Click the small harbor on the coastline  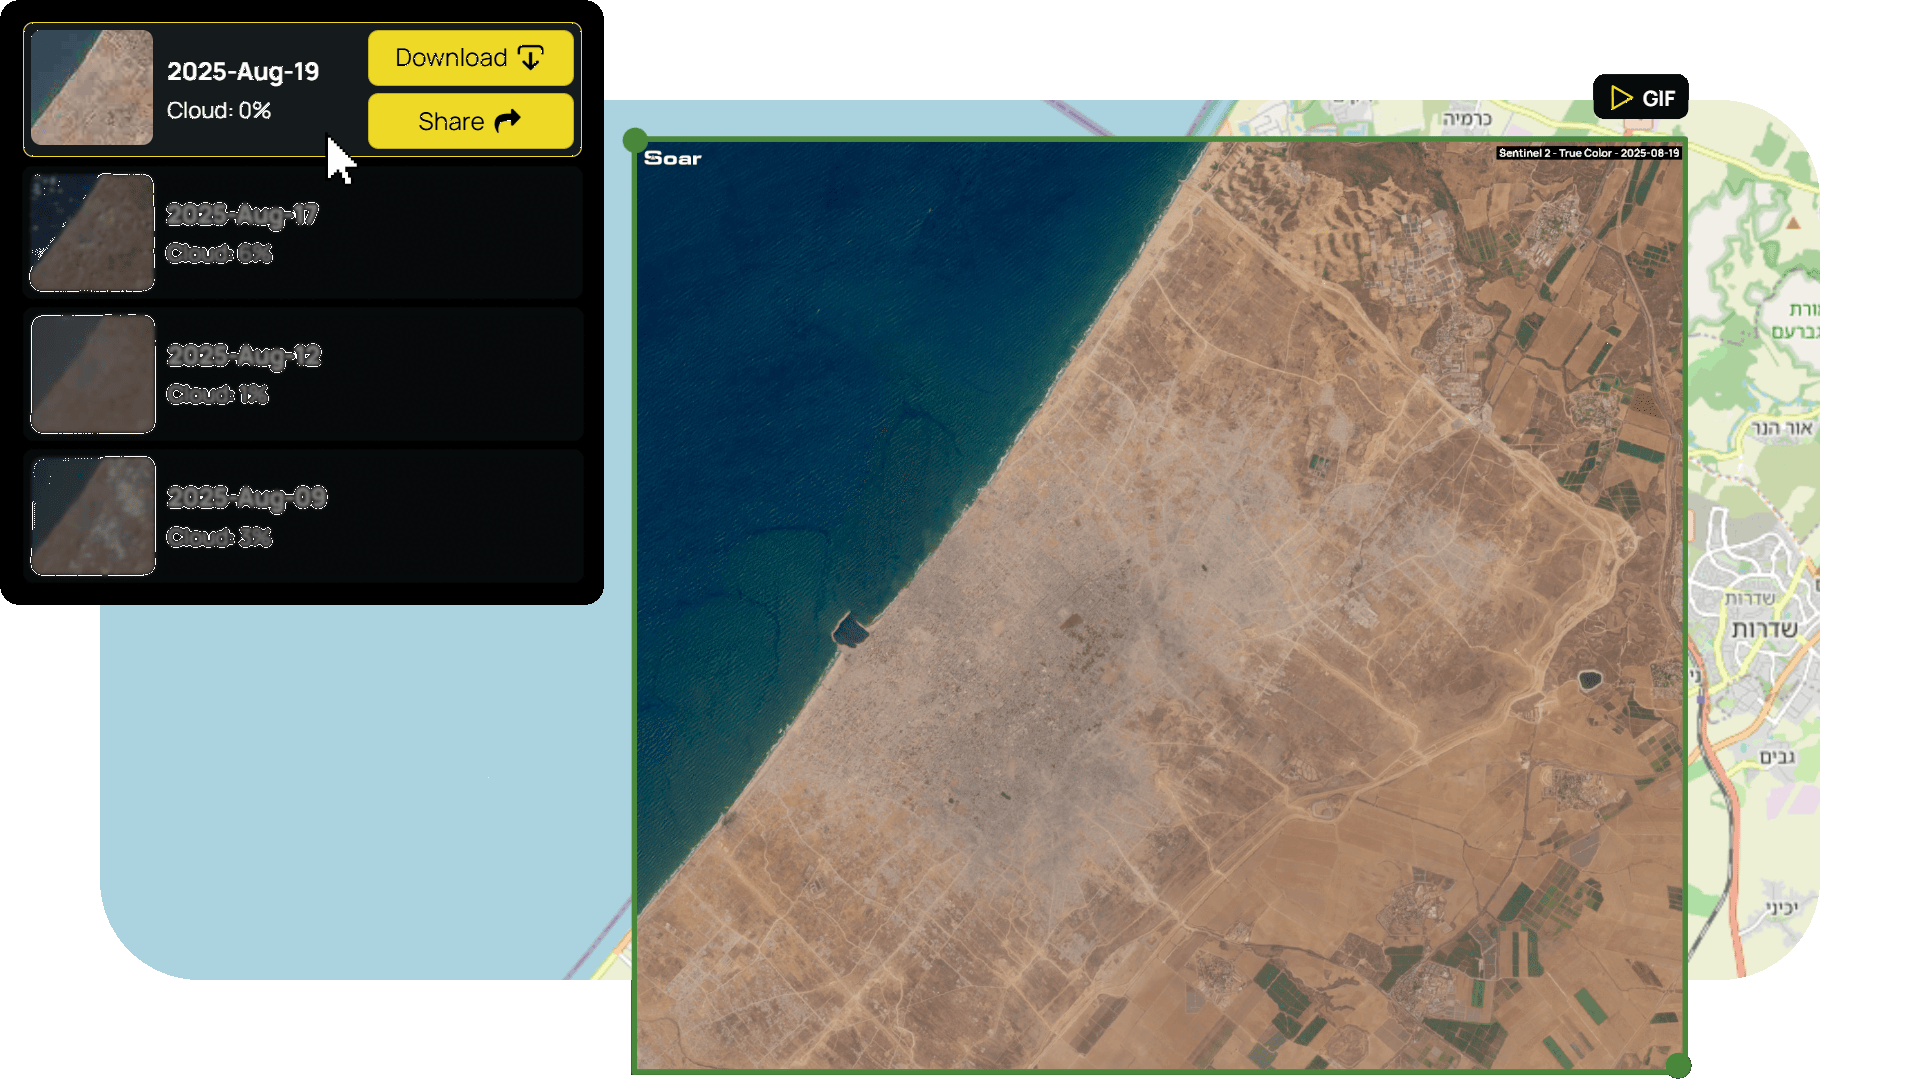[x=850, y=630]
